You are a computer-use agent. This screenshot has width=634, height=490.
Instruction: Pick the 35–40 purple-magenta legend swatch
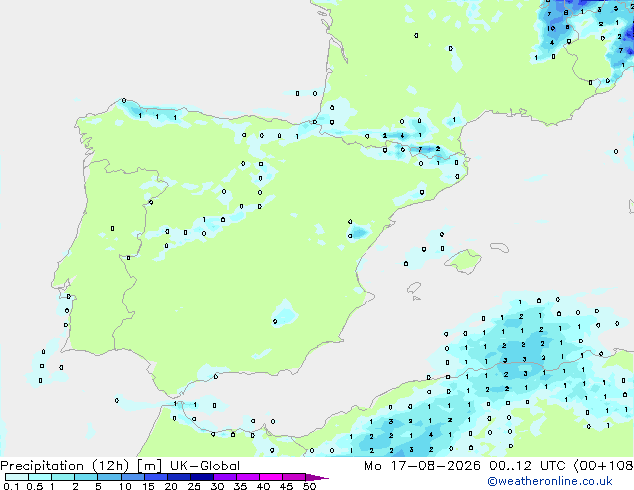click(247, 477)
